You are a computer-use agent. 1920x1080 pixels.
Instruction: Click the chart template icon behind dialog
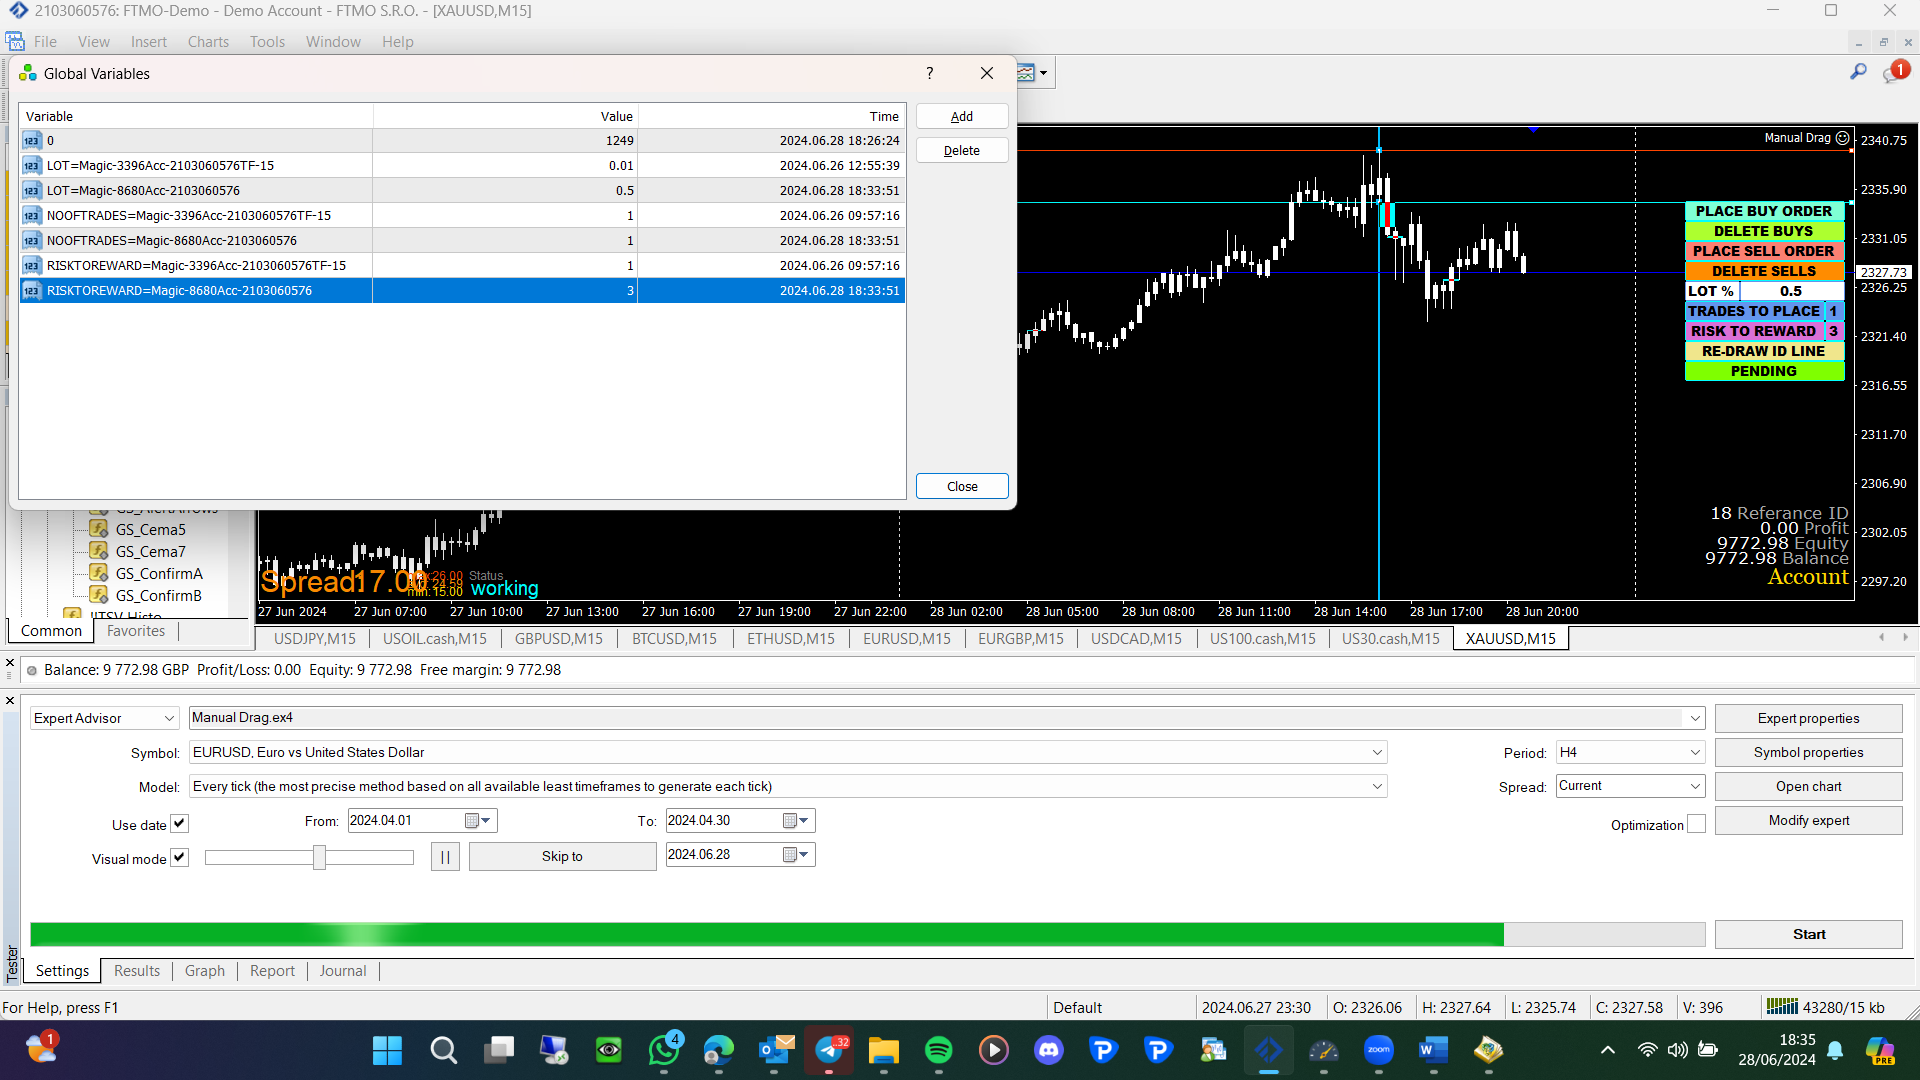click(x=1026, y=73)
